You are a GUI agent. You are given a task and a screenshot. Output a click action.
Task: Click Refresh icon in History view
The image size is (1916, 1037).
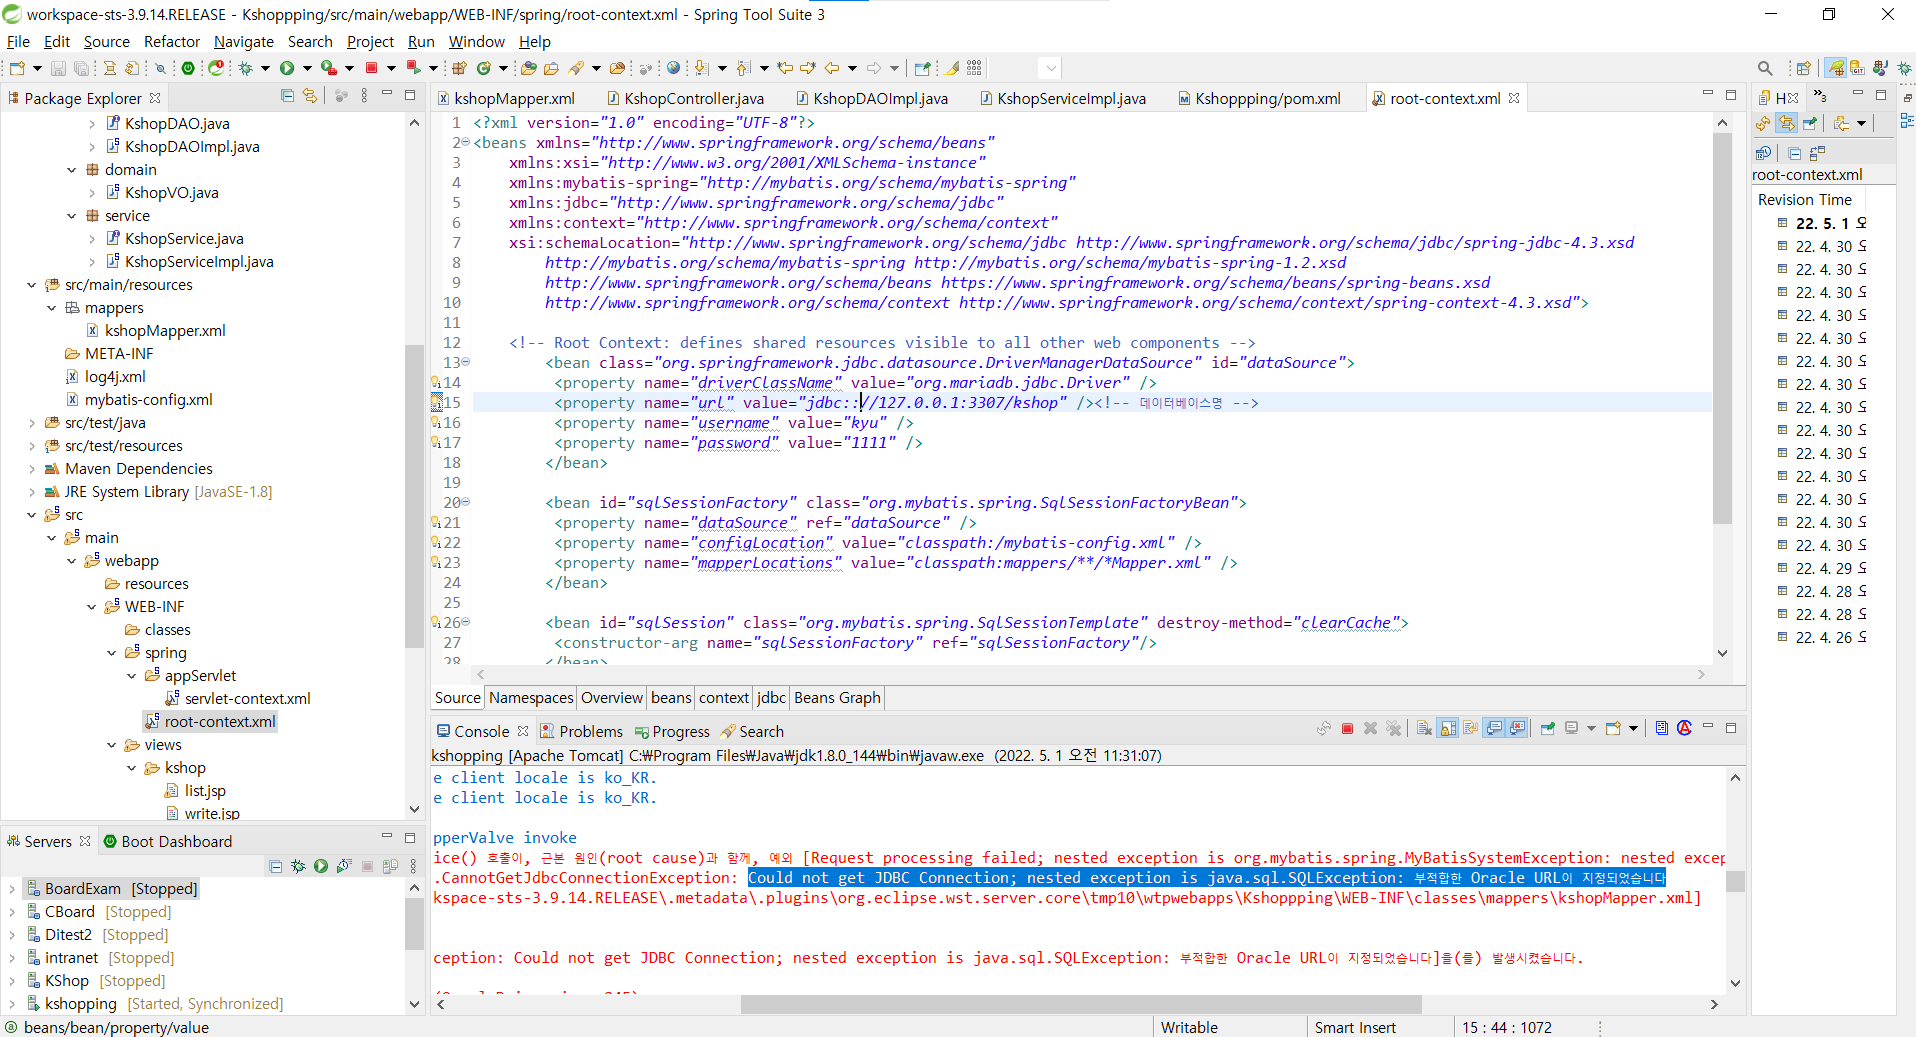(x=1763, y=123)
